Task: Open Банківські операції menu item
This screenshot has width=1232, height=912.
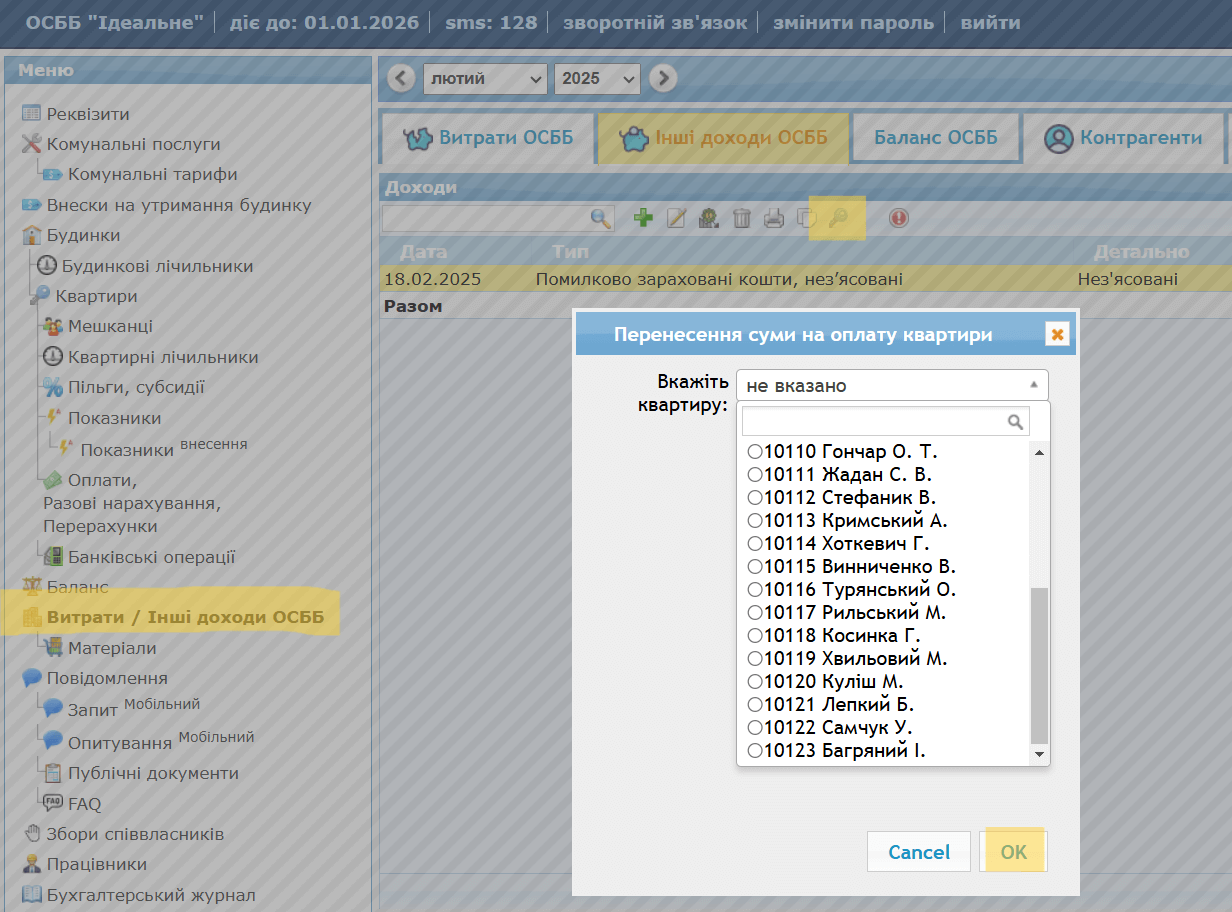Action: click(151, 557)
